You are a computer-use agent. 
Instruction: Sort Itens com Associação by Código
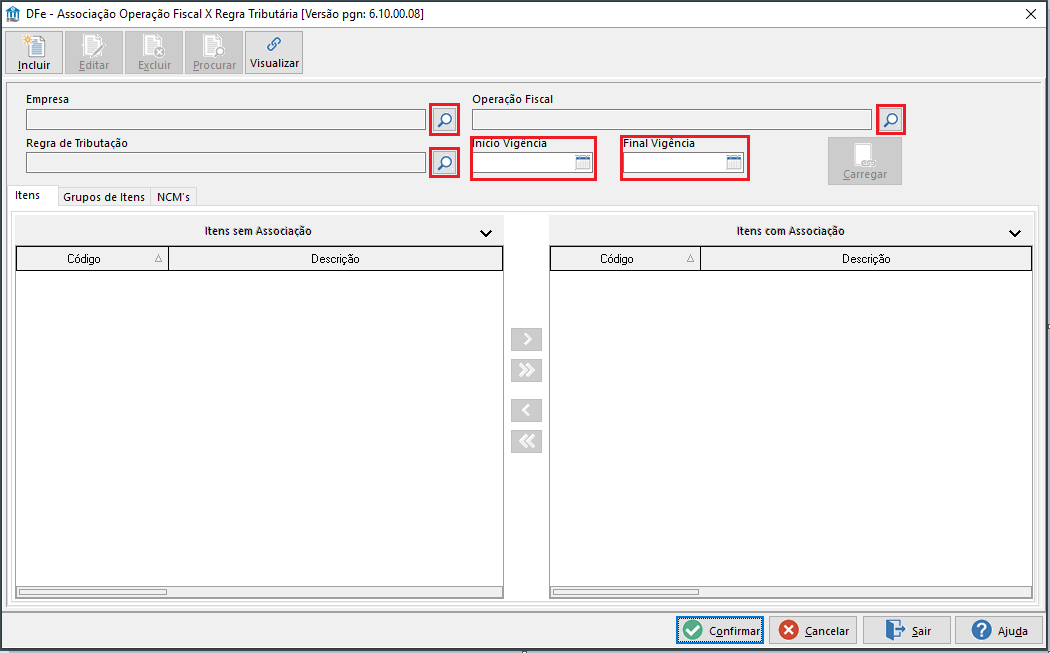click(x=625, y=259)
